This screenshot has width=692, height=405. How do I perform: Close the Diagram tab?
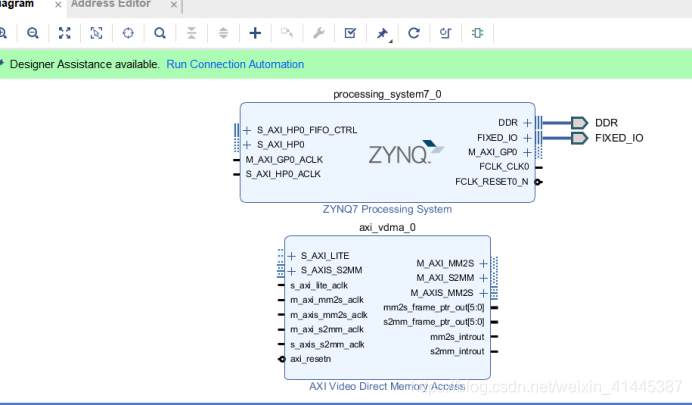pos(58,4)
